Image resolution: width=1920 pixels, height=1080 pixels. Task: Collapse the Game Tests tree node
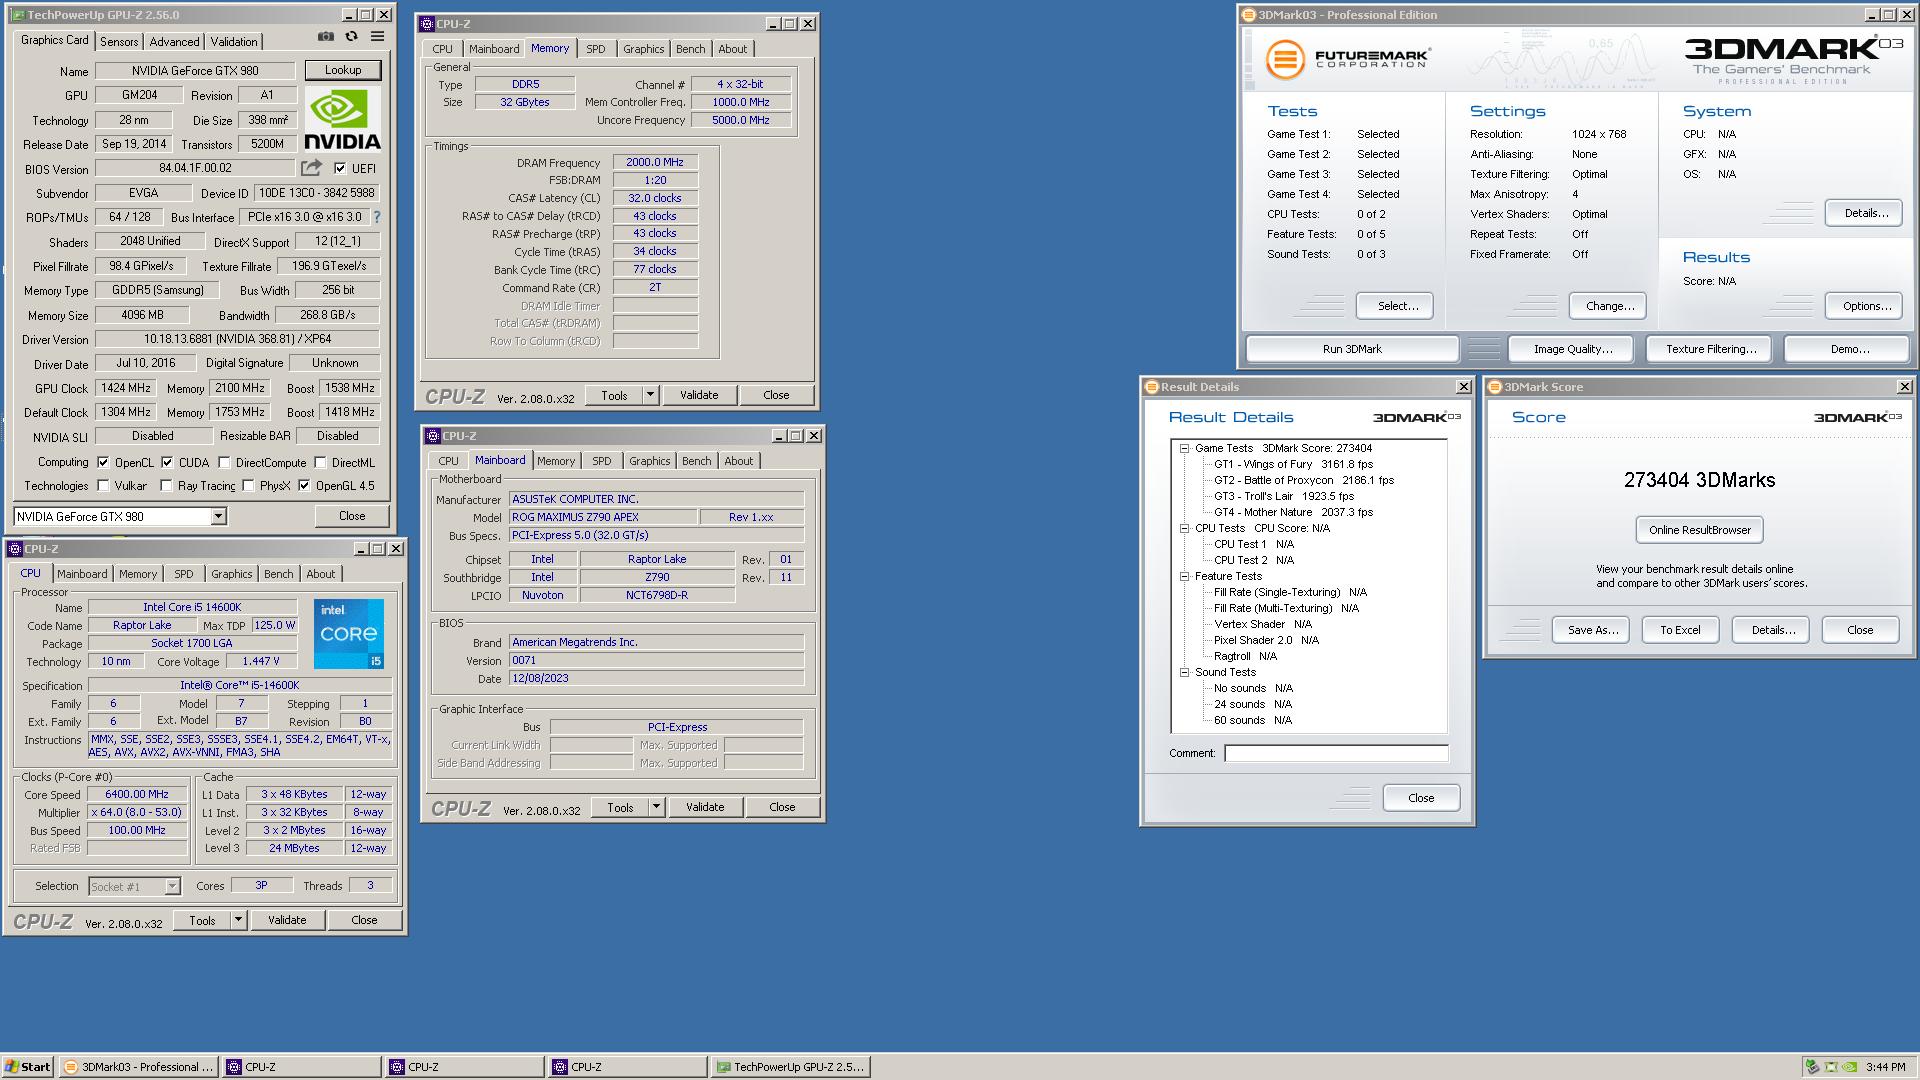[1184, 448]
